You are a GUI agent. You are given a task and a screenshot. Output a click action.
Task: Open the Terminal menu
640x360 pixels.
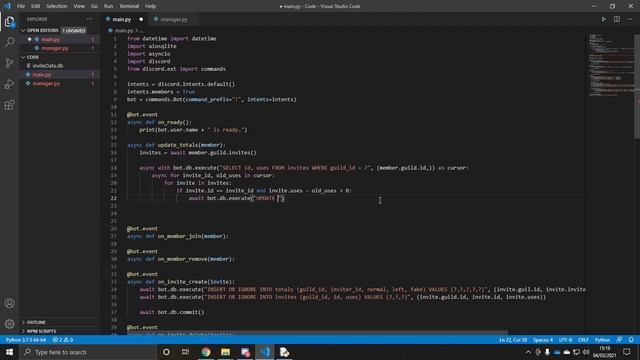pyautogui.click(x=129, y=6)
